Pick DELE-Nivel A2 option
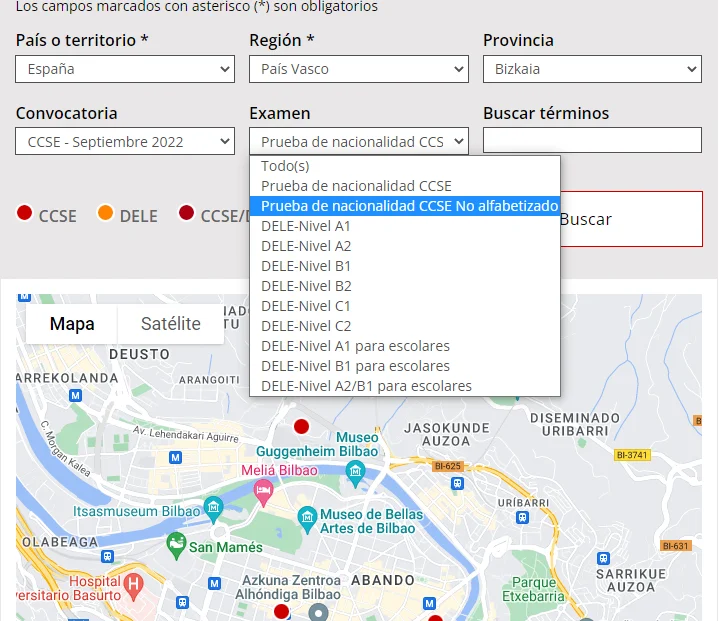The height and width of the screenshot is (621, 719). click(x=404, y=246)
